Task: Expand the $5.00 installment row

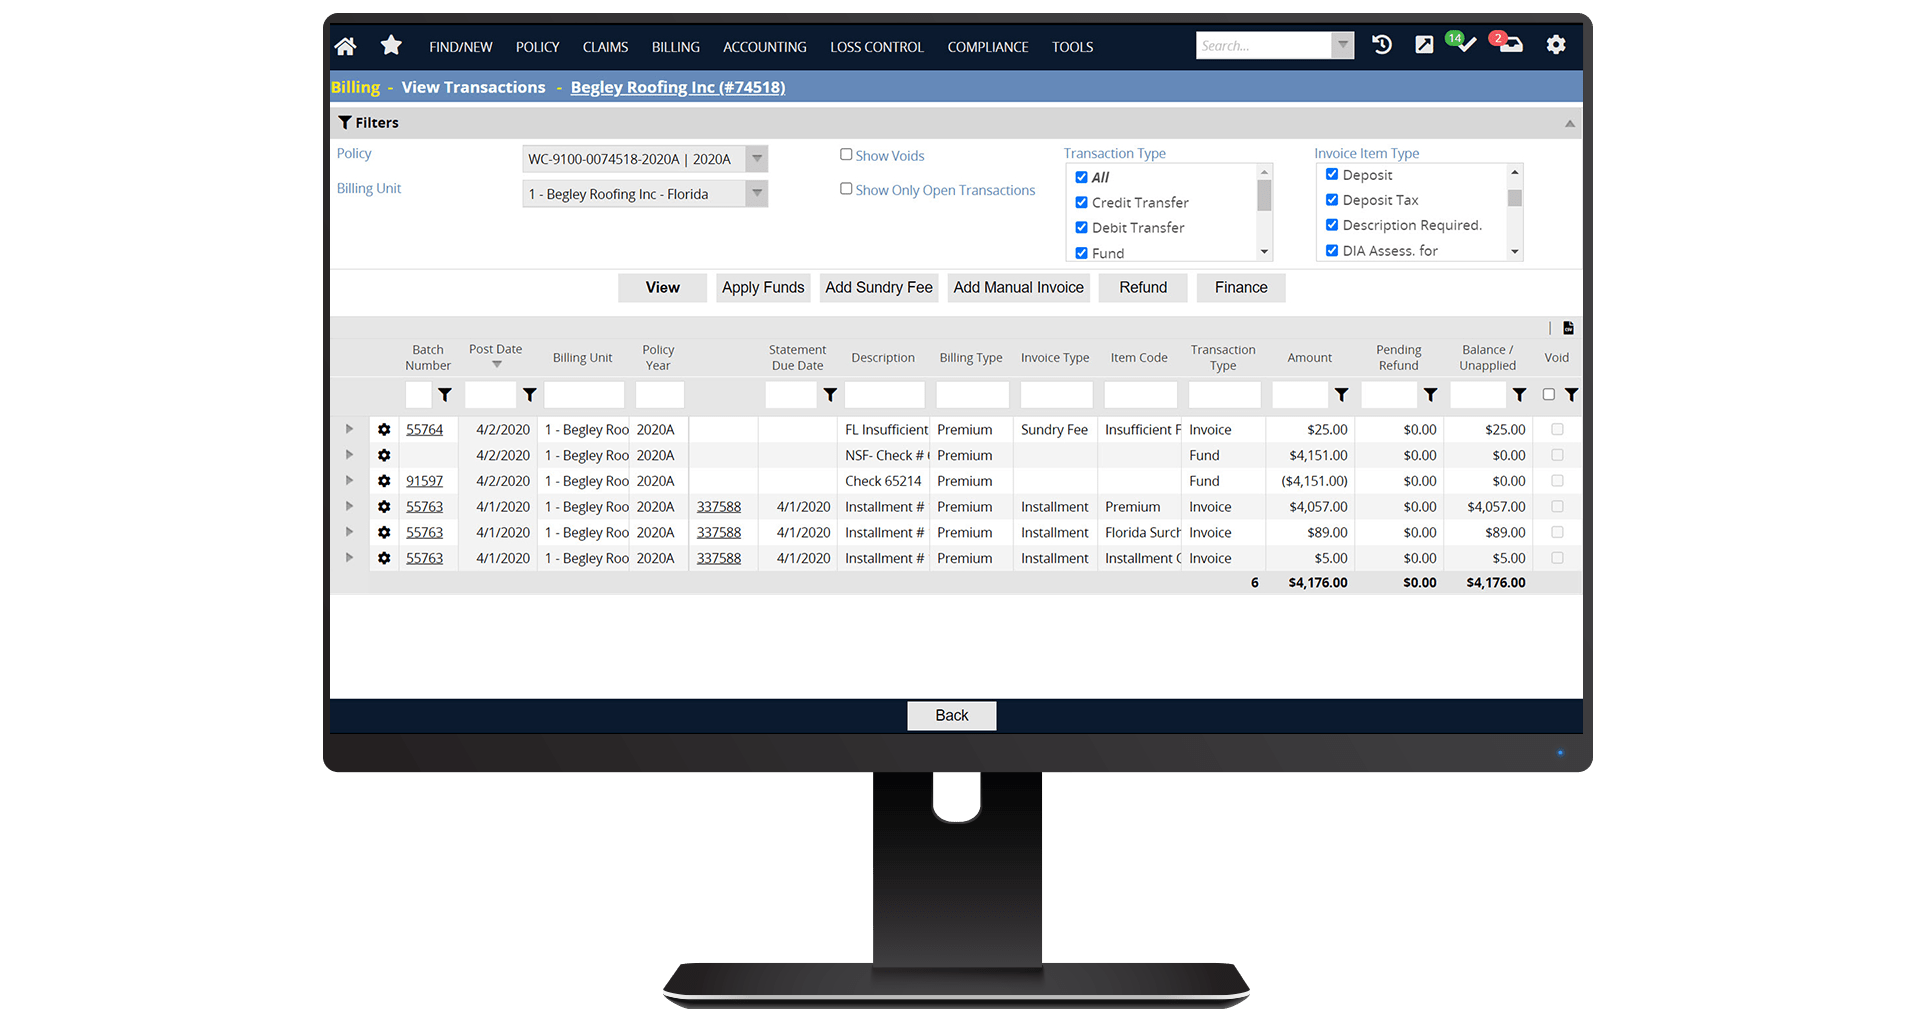Action: 349,558
